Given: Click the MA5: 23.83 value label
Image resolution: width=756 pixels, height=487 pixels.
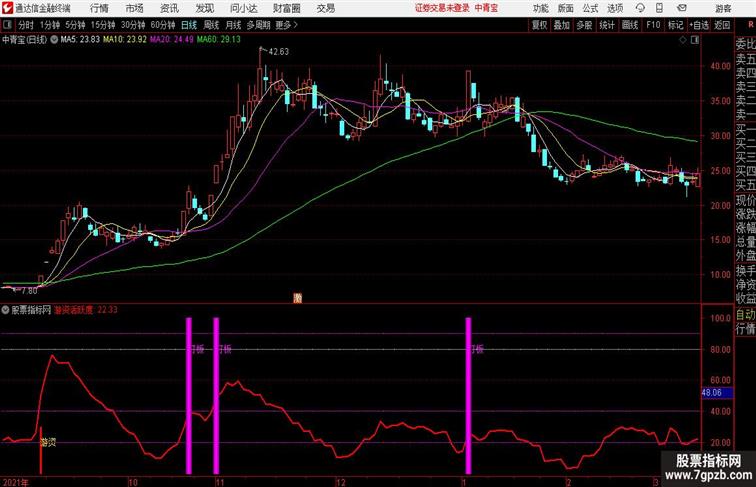Looking at the screenshot, I should tap(80, 40).
